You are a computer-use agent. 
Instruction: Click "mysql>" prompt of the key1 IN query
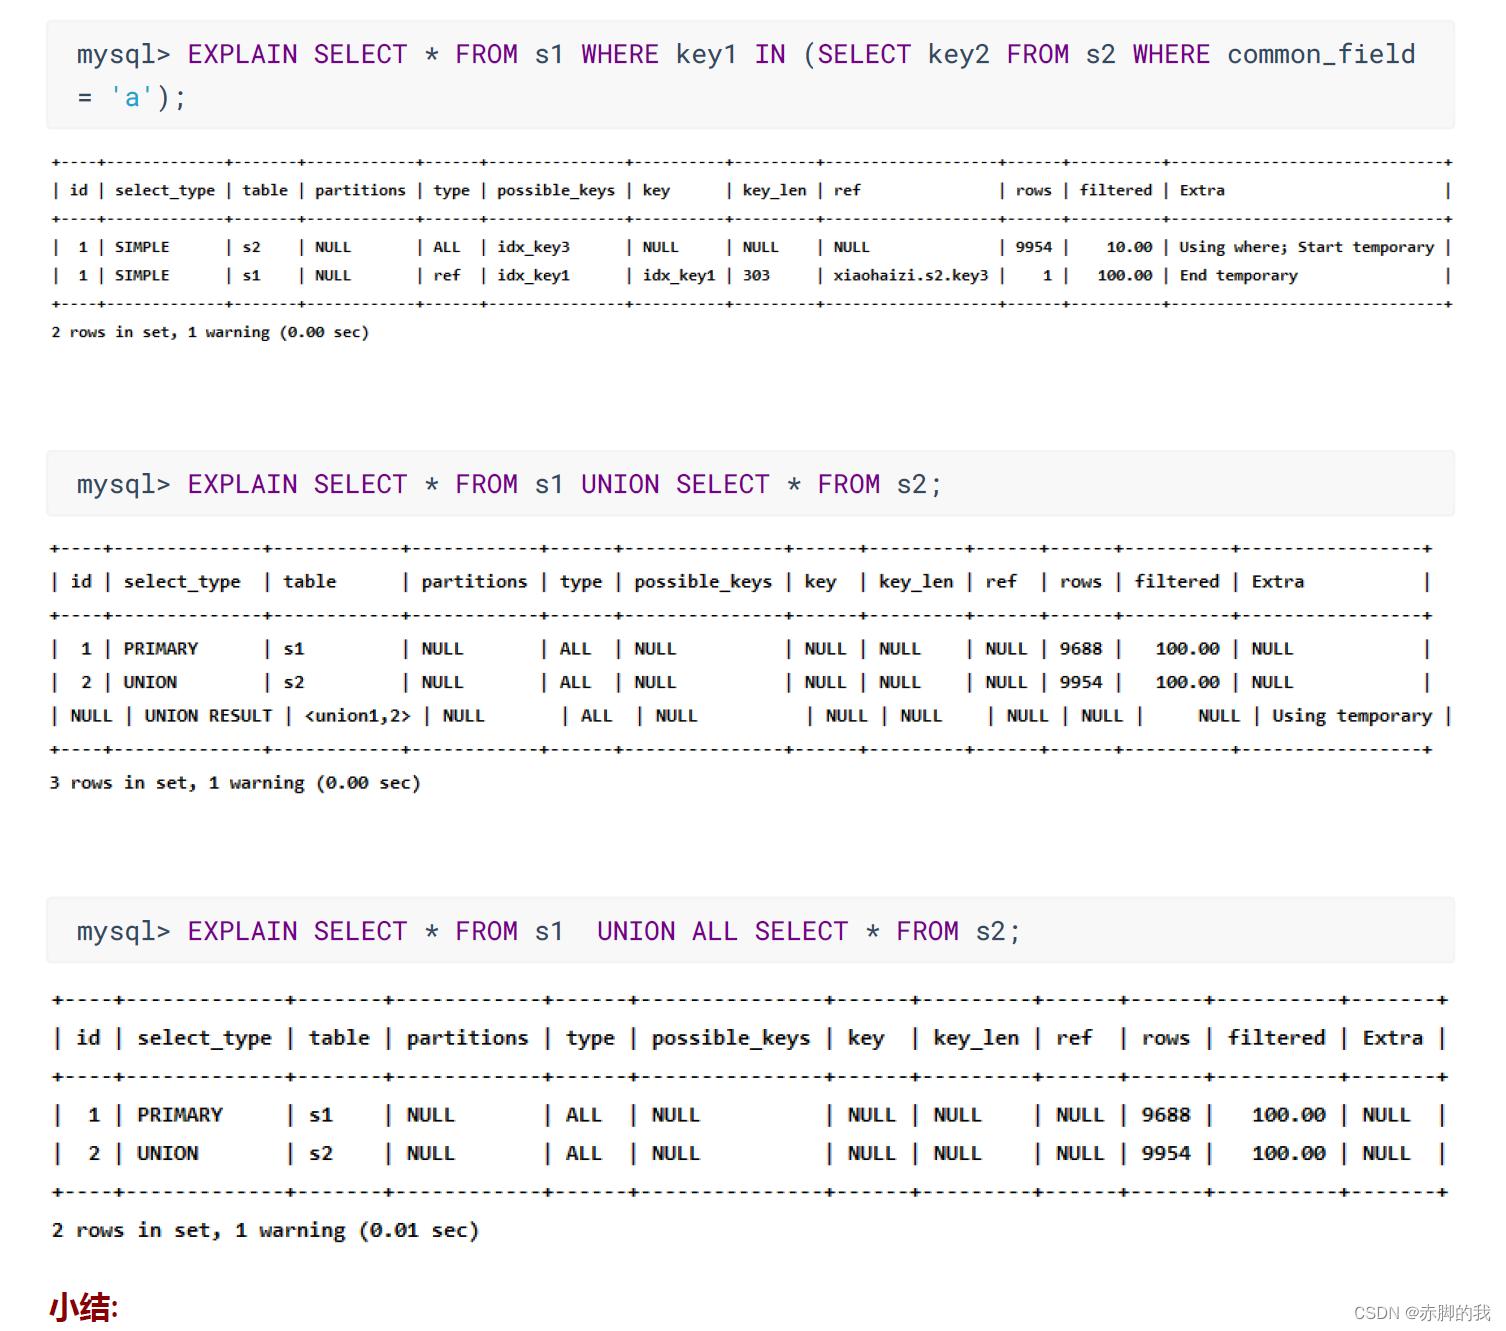click(123, 55)
